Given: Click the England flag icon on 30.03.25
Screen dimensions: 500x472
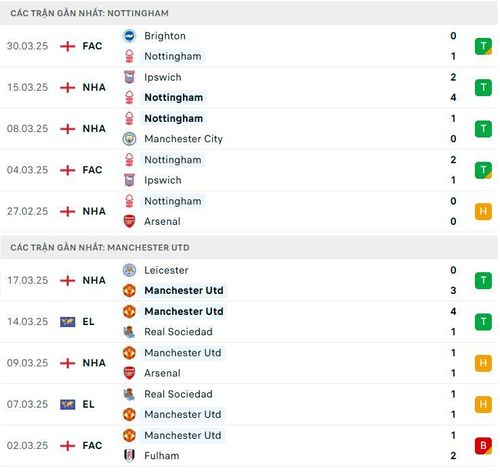Looking at the screenshot, I should 67,46.
